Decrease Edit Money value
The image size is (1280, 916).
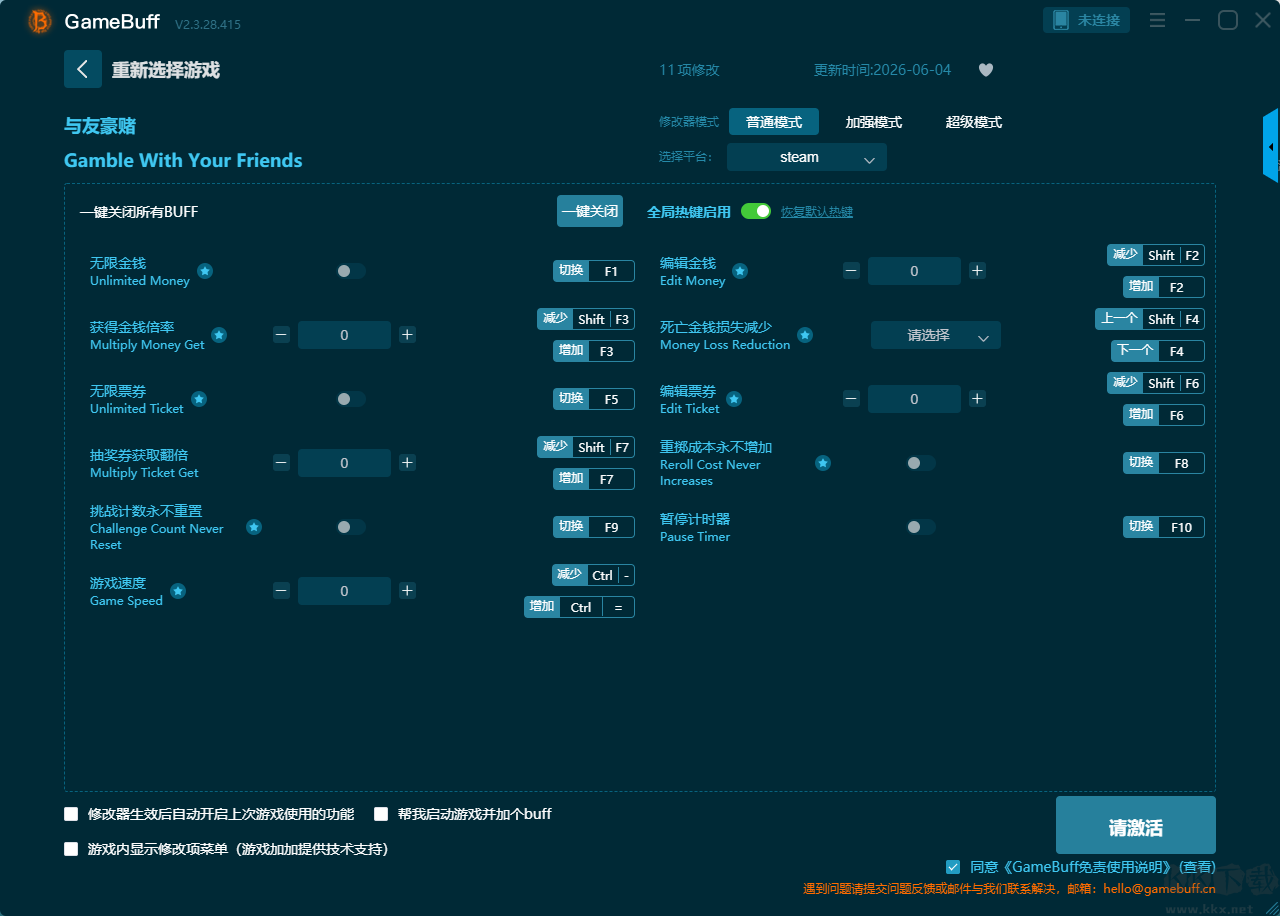pyautogui.click(x=851, y=271)
